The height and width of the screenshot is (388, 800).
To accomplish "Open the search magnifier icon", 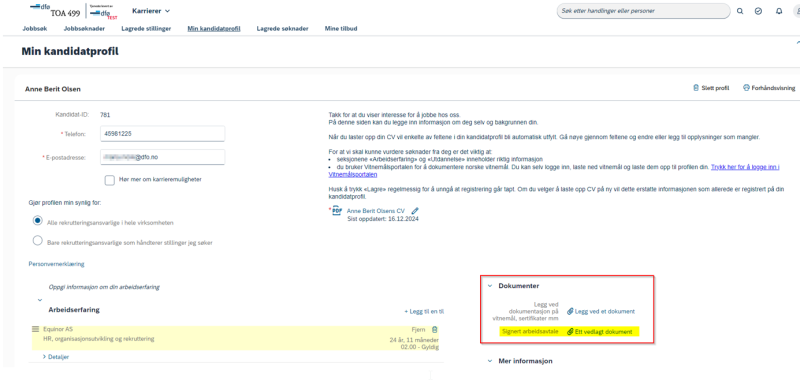I will coord(740,11).
